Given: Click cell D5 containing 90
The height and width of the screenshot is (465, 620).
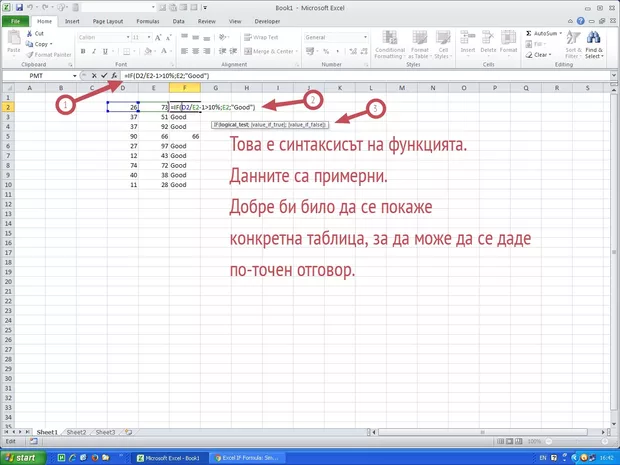Looking at the screenshot, I should 123,136.
